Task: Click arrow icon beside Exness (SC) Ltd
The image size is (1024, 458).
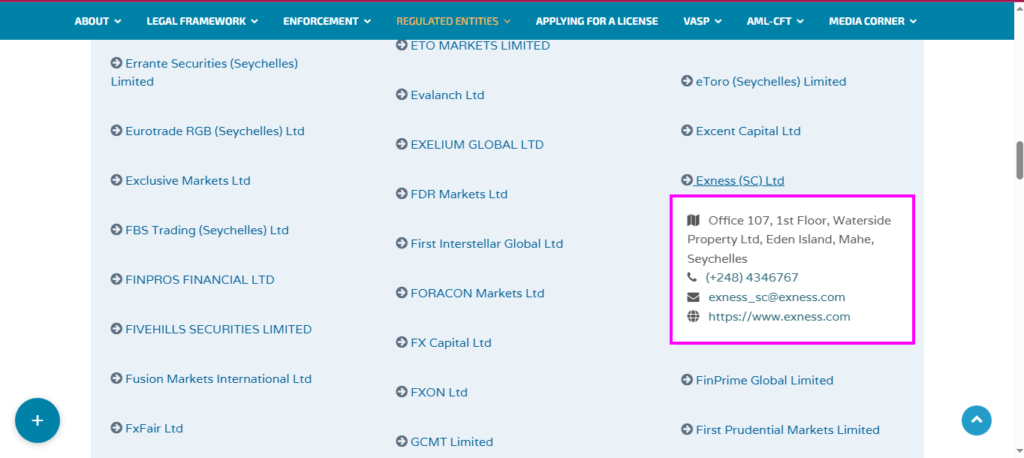Action: pos(687,181)
